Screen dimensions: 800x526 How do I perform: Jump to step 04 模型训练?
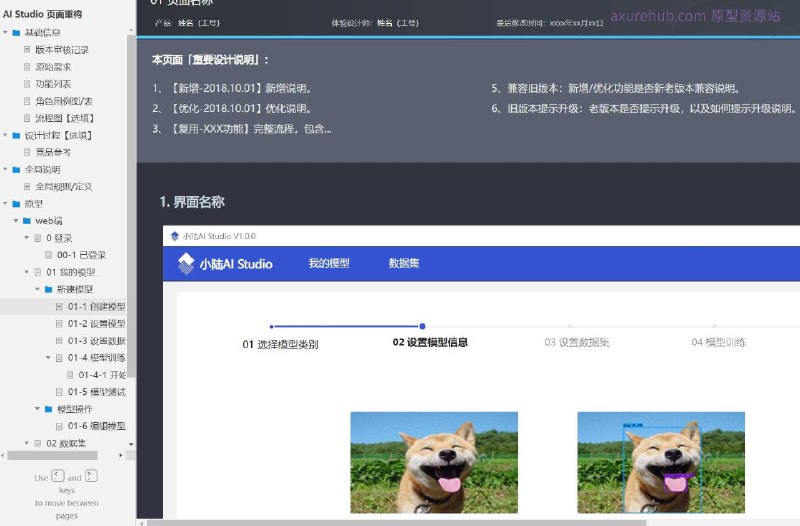click(x=718, y=342)
